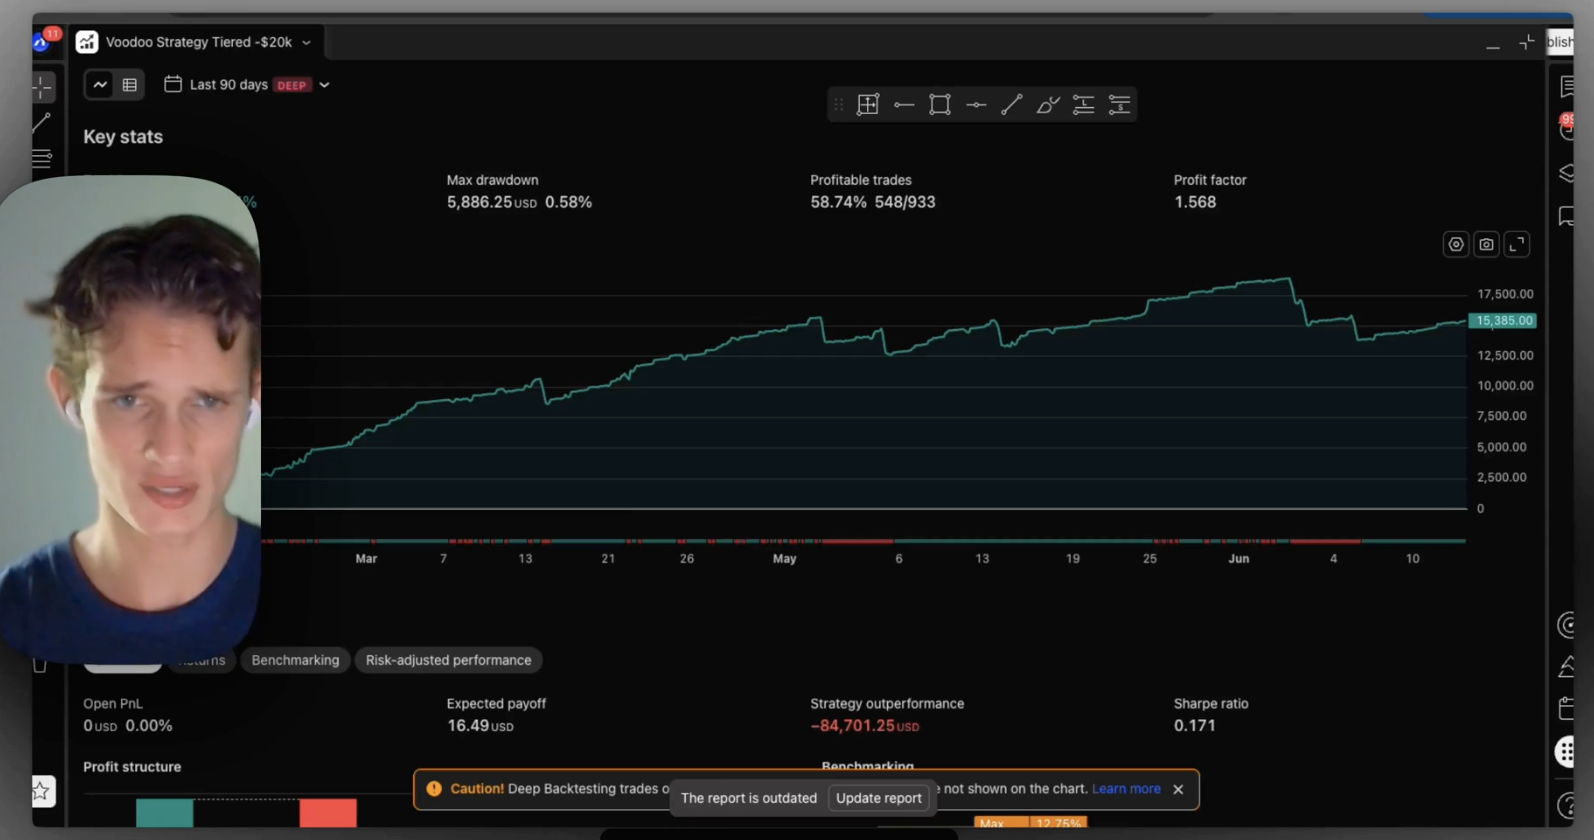
Task: Open the Benchmarking tab
Action: (295, 660)
